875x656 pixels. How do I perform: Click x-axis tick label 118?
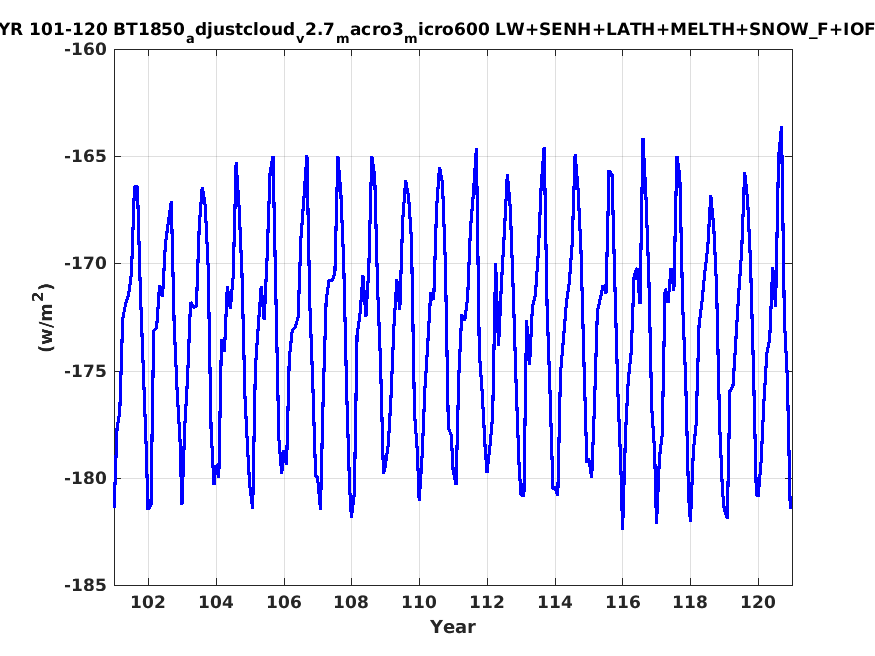[690, 602]
